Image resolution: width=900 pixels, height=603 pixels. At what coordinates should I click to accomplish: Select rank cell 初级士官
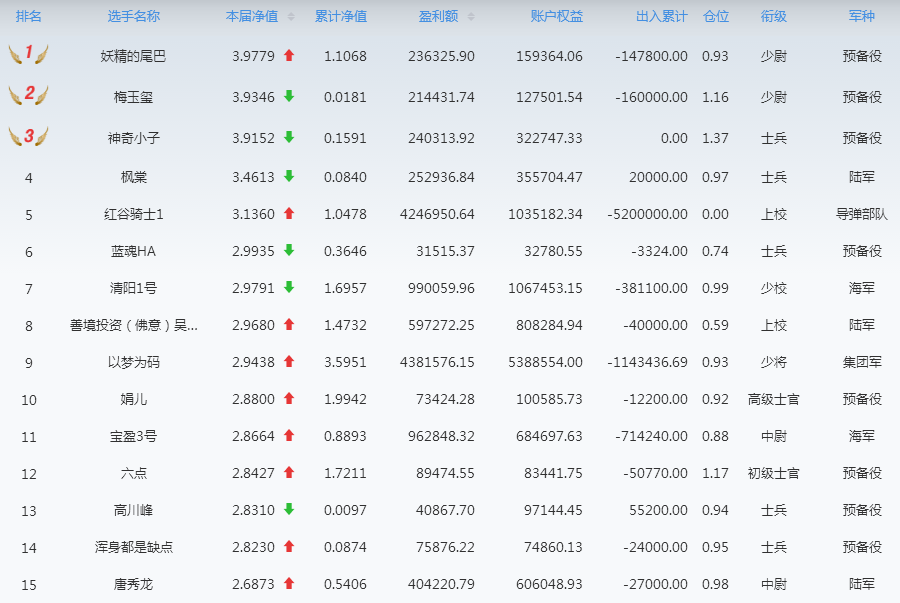tap(773, 473)
